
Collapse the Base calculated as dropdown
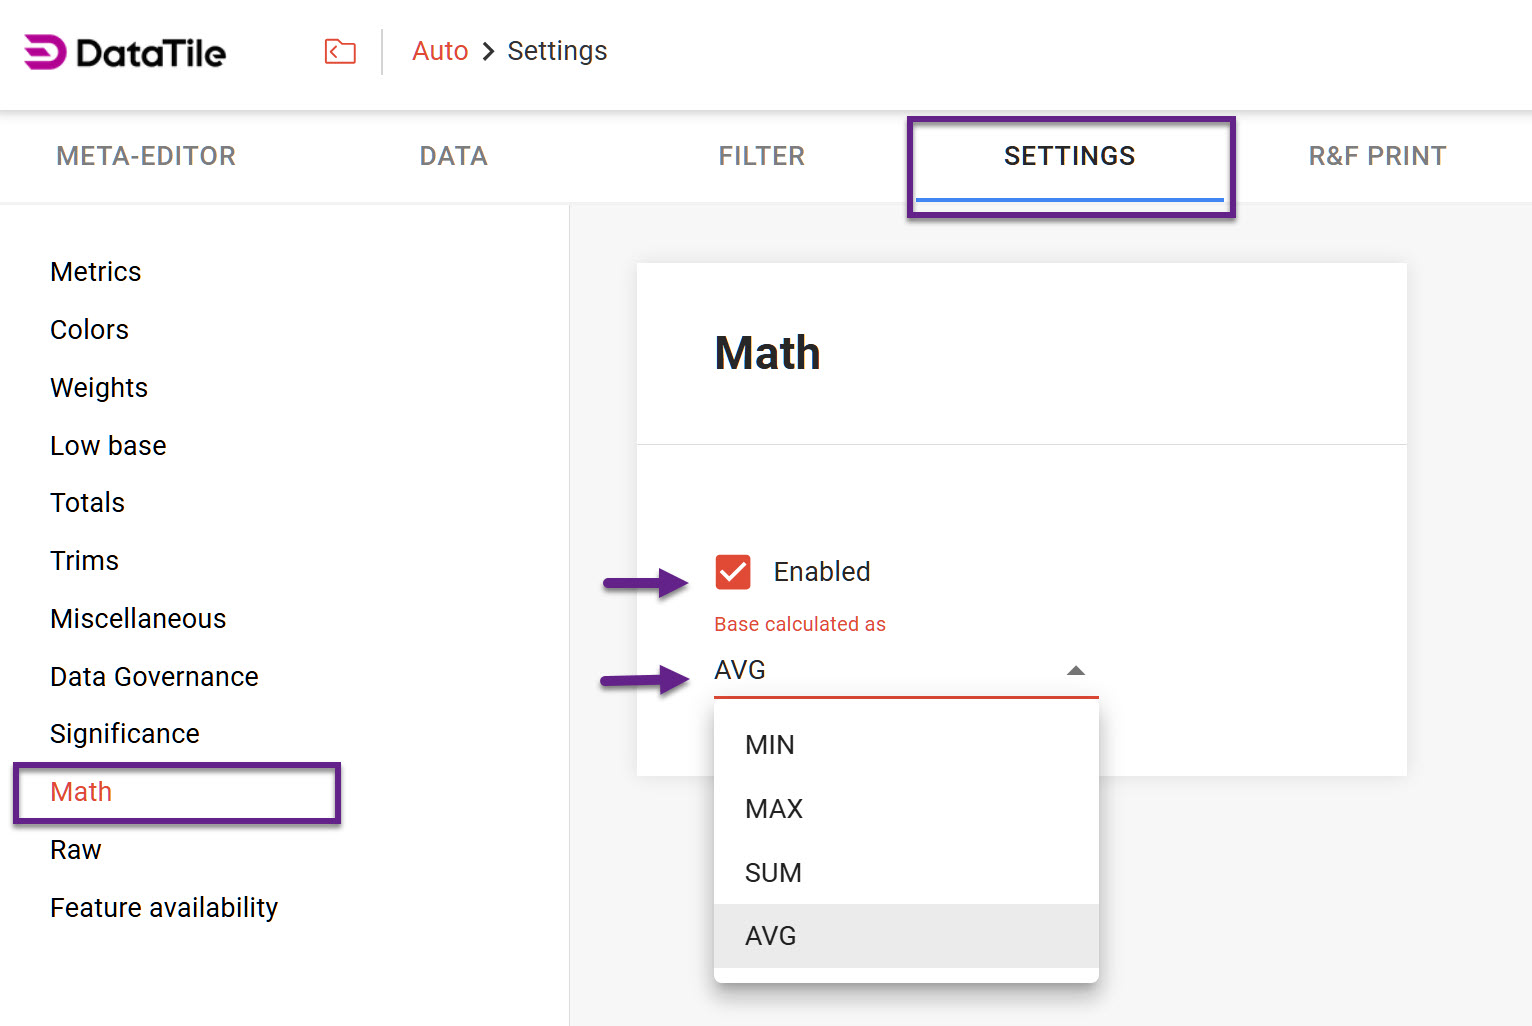(1075, 670)
